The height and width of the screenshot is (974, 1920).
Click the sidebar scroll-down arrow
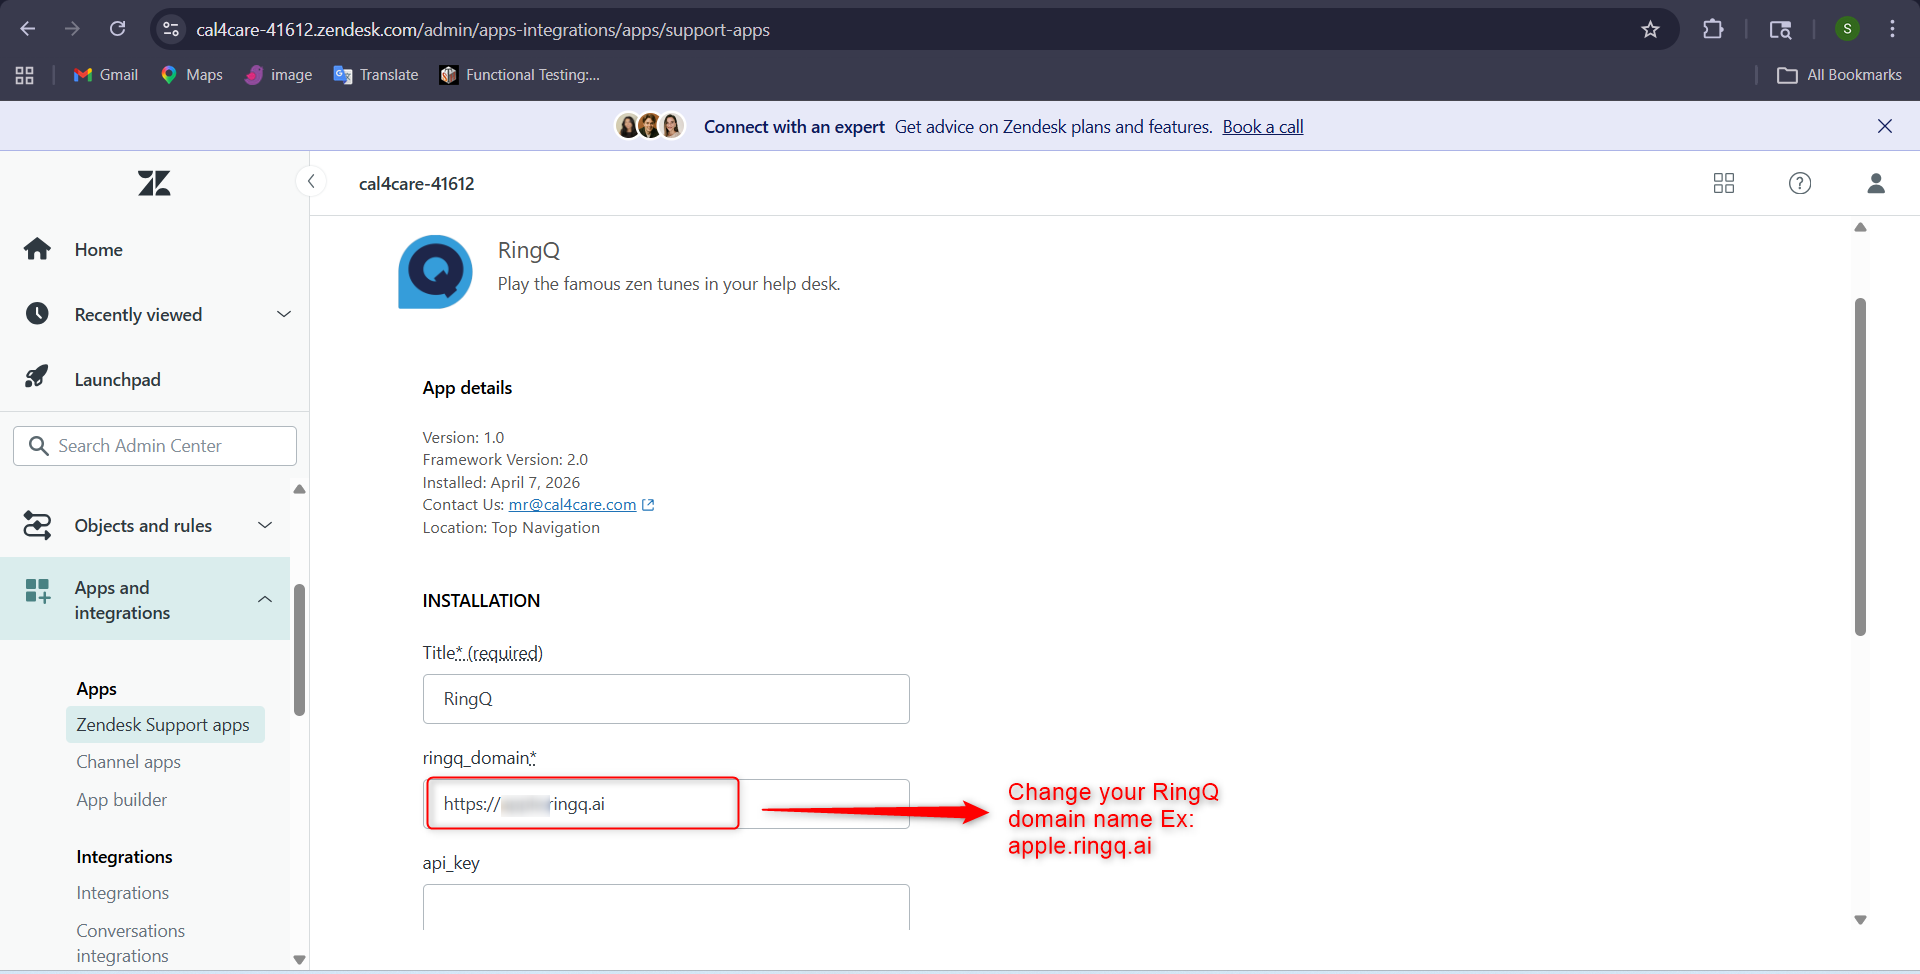(x=299, y=959)
